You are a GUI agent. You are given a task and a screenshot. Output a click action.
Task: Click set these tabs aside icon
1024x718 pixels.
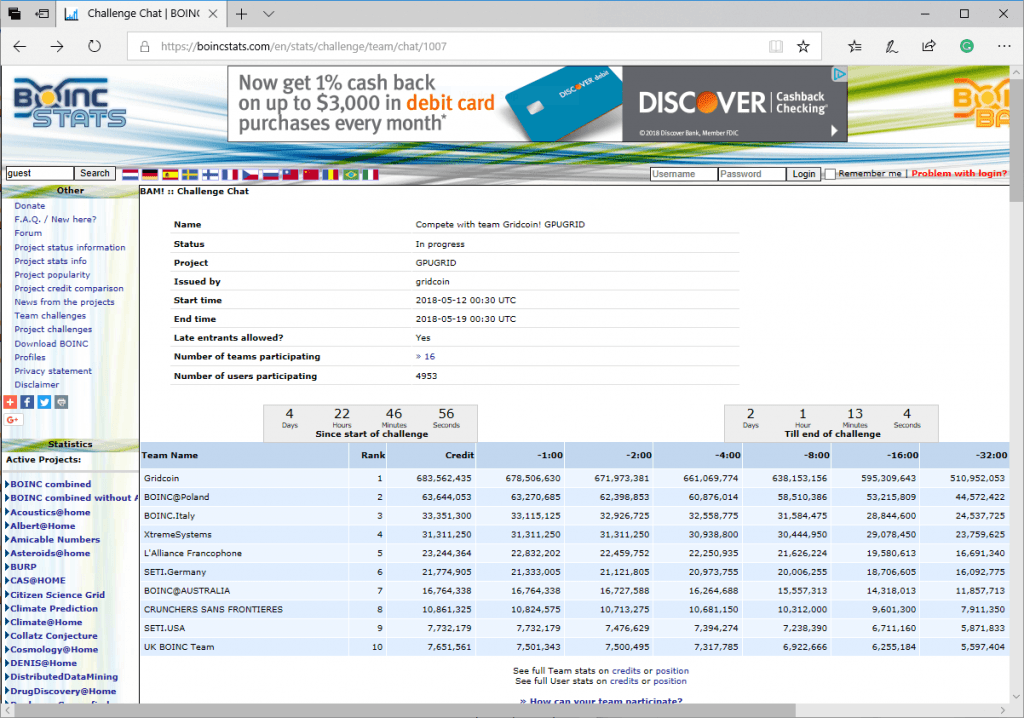[42, 14]
